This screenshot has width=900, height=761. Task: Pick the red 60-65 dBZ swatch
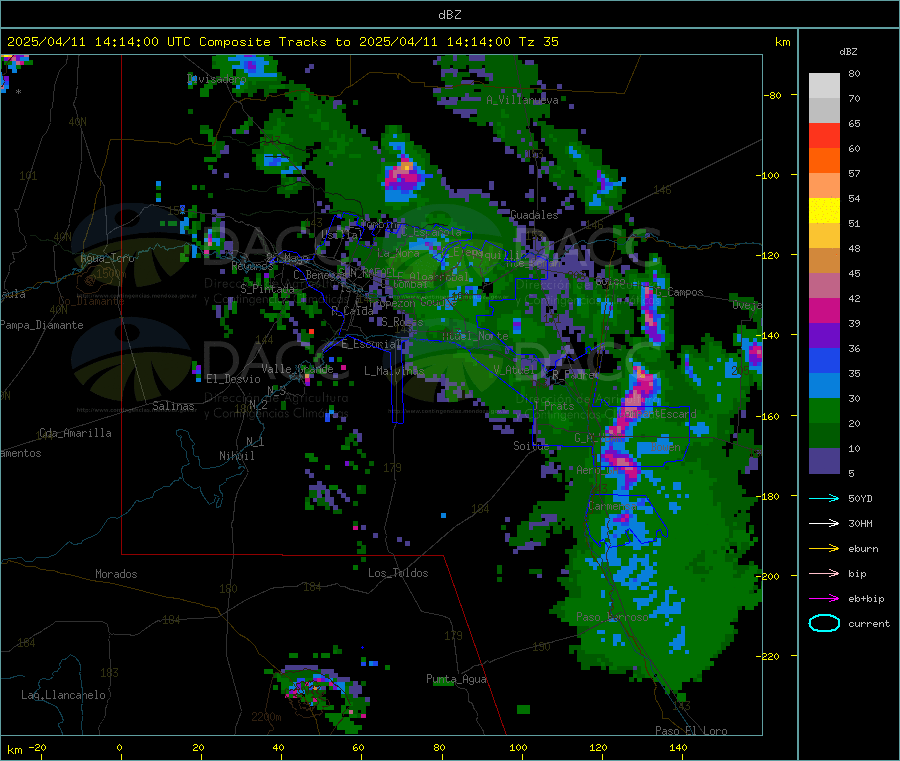824,136
